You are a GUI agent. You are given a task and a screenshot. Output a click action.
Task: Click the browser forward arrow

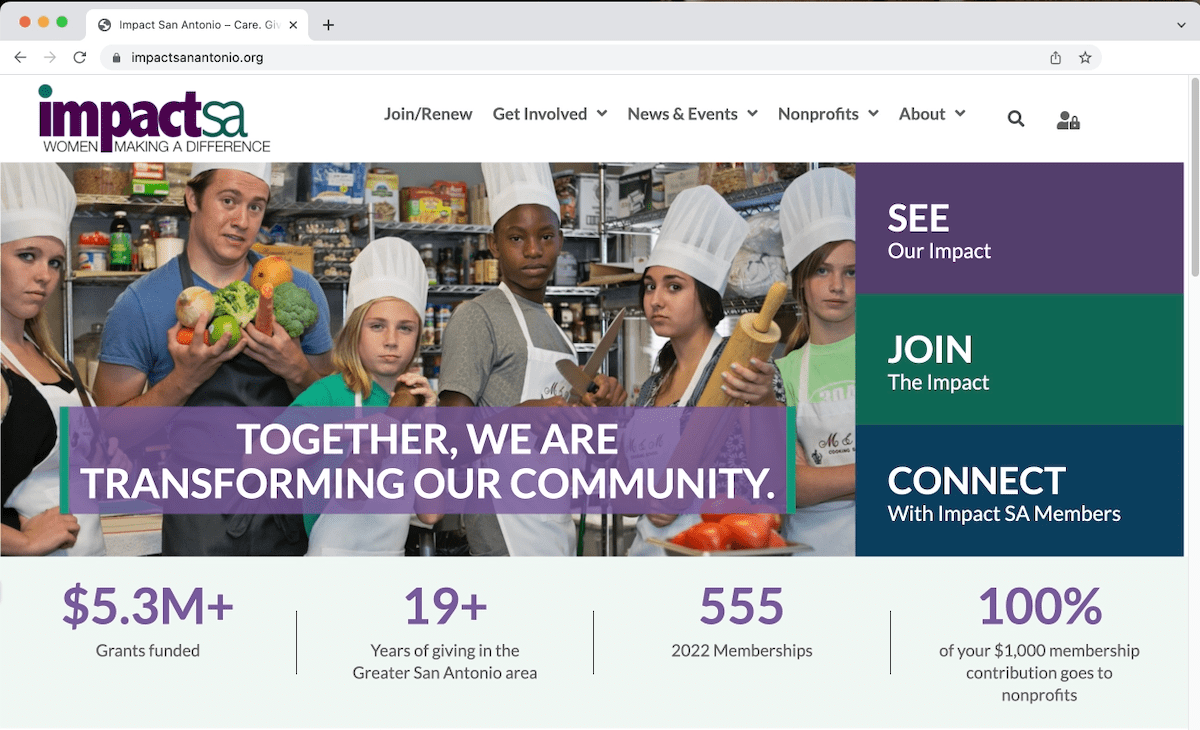[x=50, y=58]
